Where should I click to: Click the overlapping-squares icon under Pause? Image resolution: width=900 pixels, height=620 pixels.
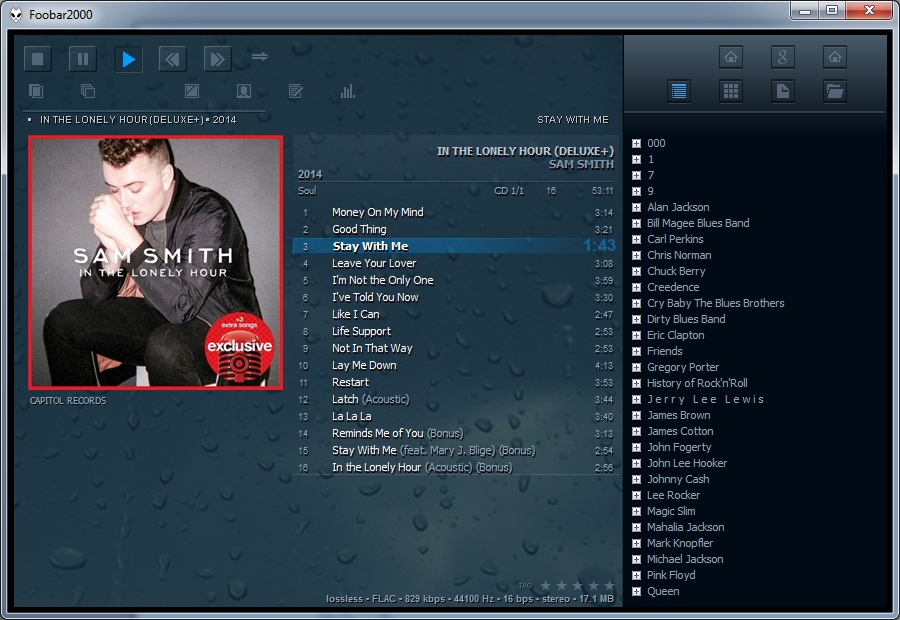click(x=88, y=91)
